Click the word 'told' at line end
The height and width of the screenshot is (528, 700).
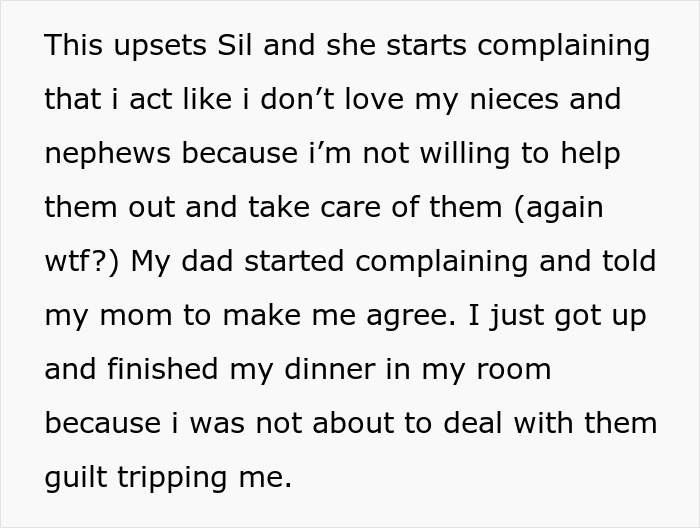click(x=628, y=262)
